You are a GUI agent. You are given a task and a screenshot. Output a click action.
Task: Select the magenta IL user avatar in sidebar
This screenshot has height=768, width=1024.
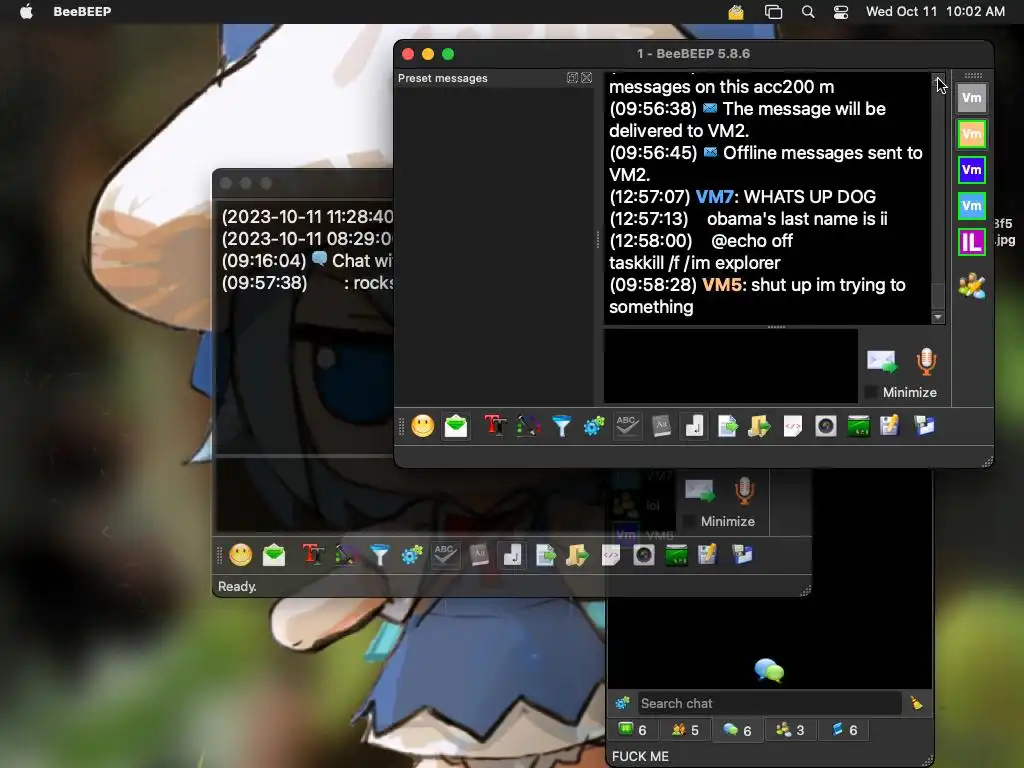pos(972,242)
